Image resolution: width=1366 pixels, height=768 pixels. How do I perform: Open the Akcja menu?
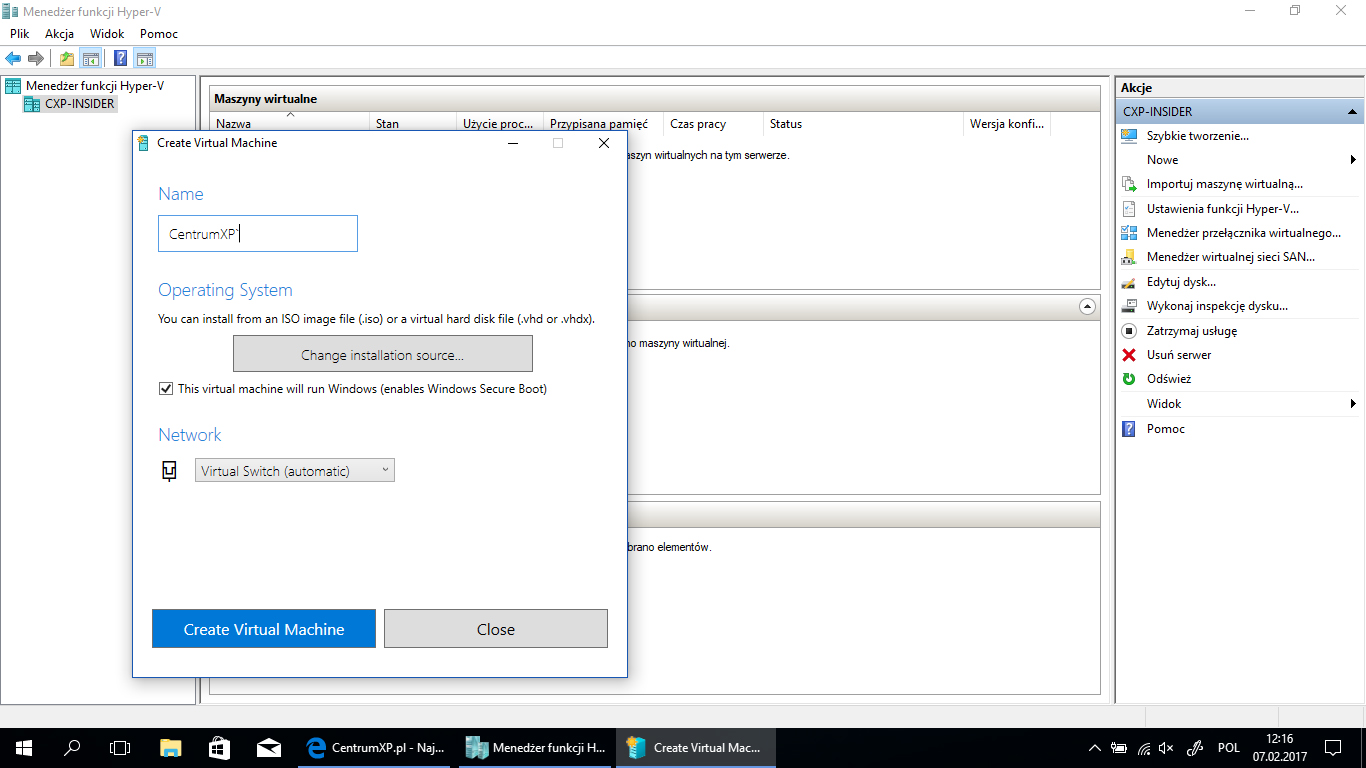60,33
